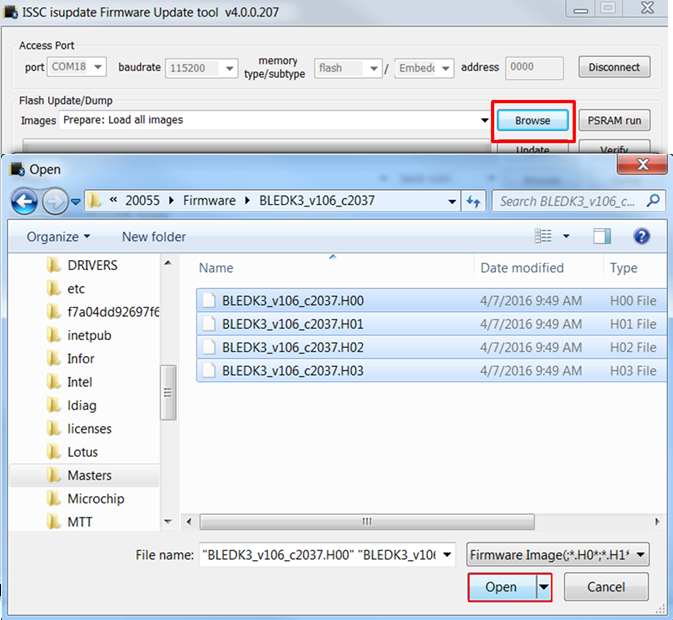Expand the COM18 port dropdown
This screenshot has height=620, width=673.
click(78, 69)
